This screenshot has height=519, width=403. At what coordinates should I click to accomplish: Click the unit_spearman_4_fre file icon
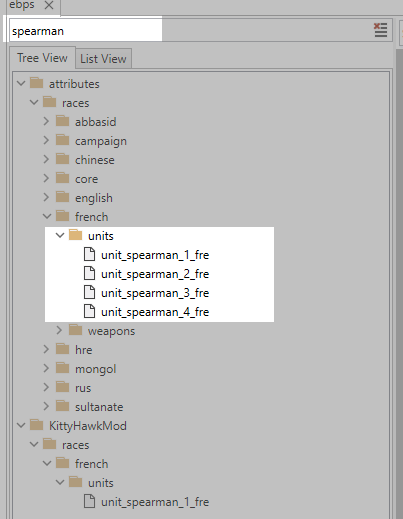tap(89, 311)
